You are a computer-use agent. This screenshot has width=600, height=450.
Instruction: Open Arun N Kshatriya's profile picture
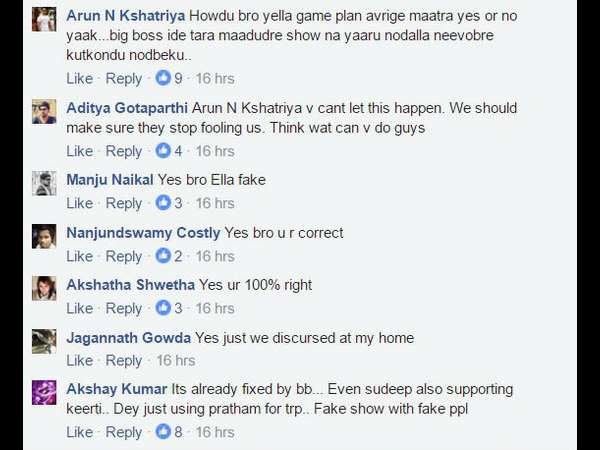pyautogui.click(x=44, y=20)
